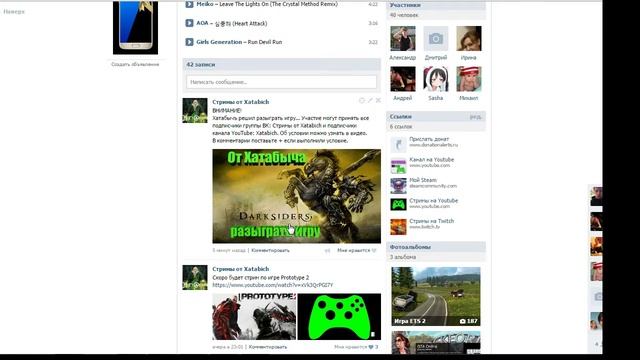640x360 pixels.
Task: Open the 'Прислать донат' link
Action: (429, 139)
